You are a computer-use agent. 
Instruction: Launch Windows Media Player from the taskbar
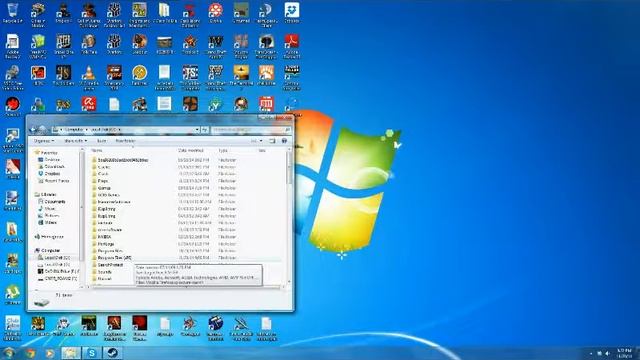pos(50,353)
